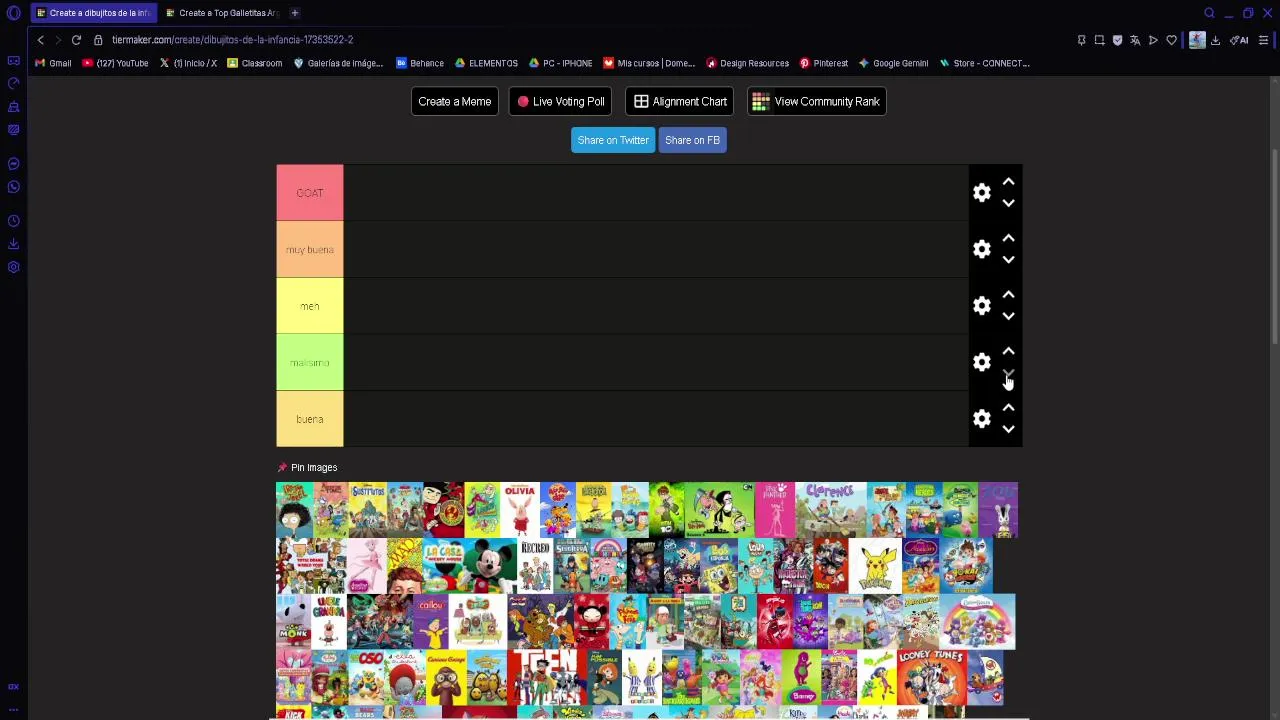Open PC - IPHONE bookmark
The width and height of the screenshot is (1280, 720).
pos(560,63)
